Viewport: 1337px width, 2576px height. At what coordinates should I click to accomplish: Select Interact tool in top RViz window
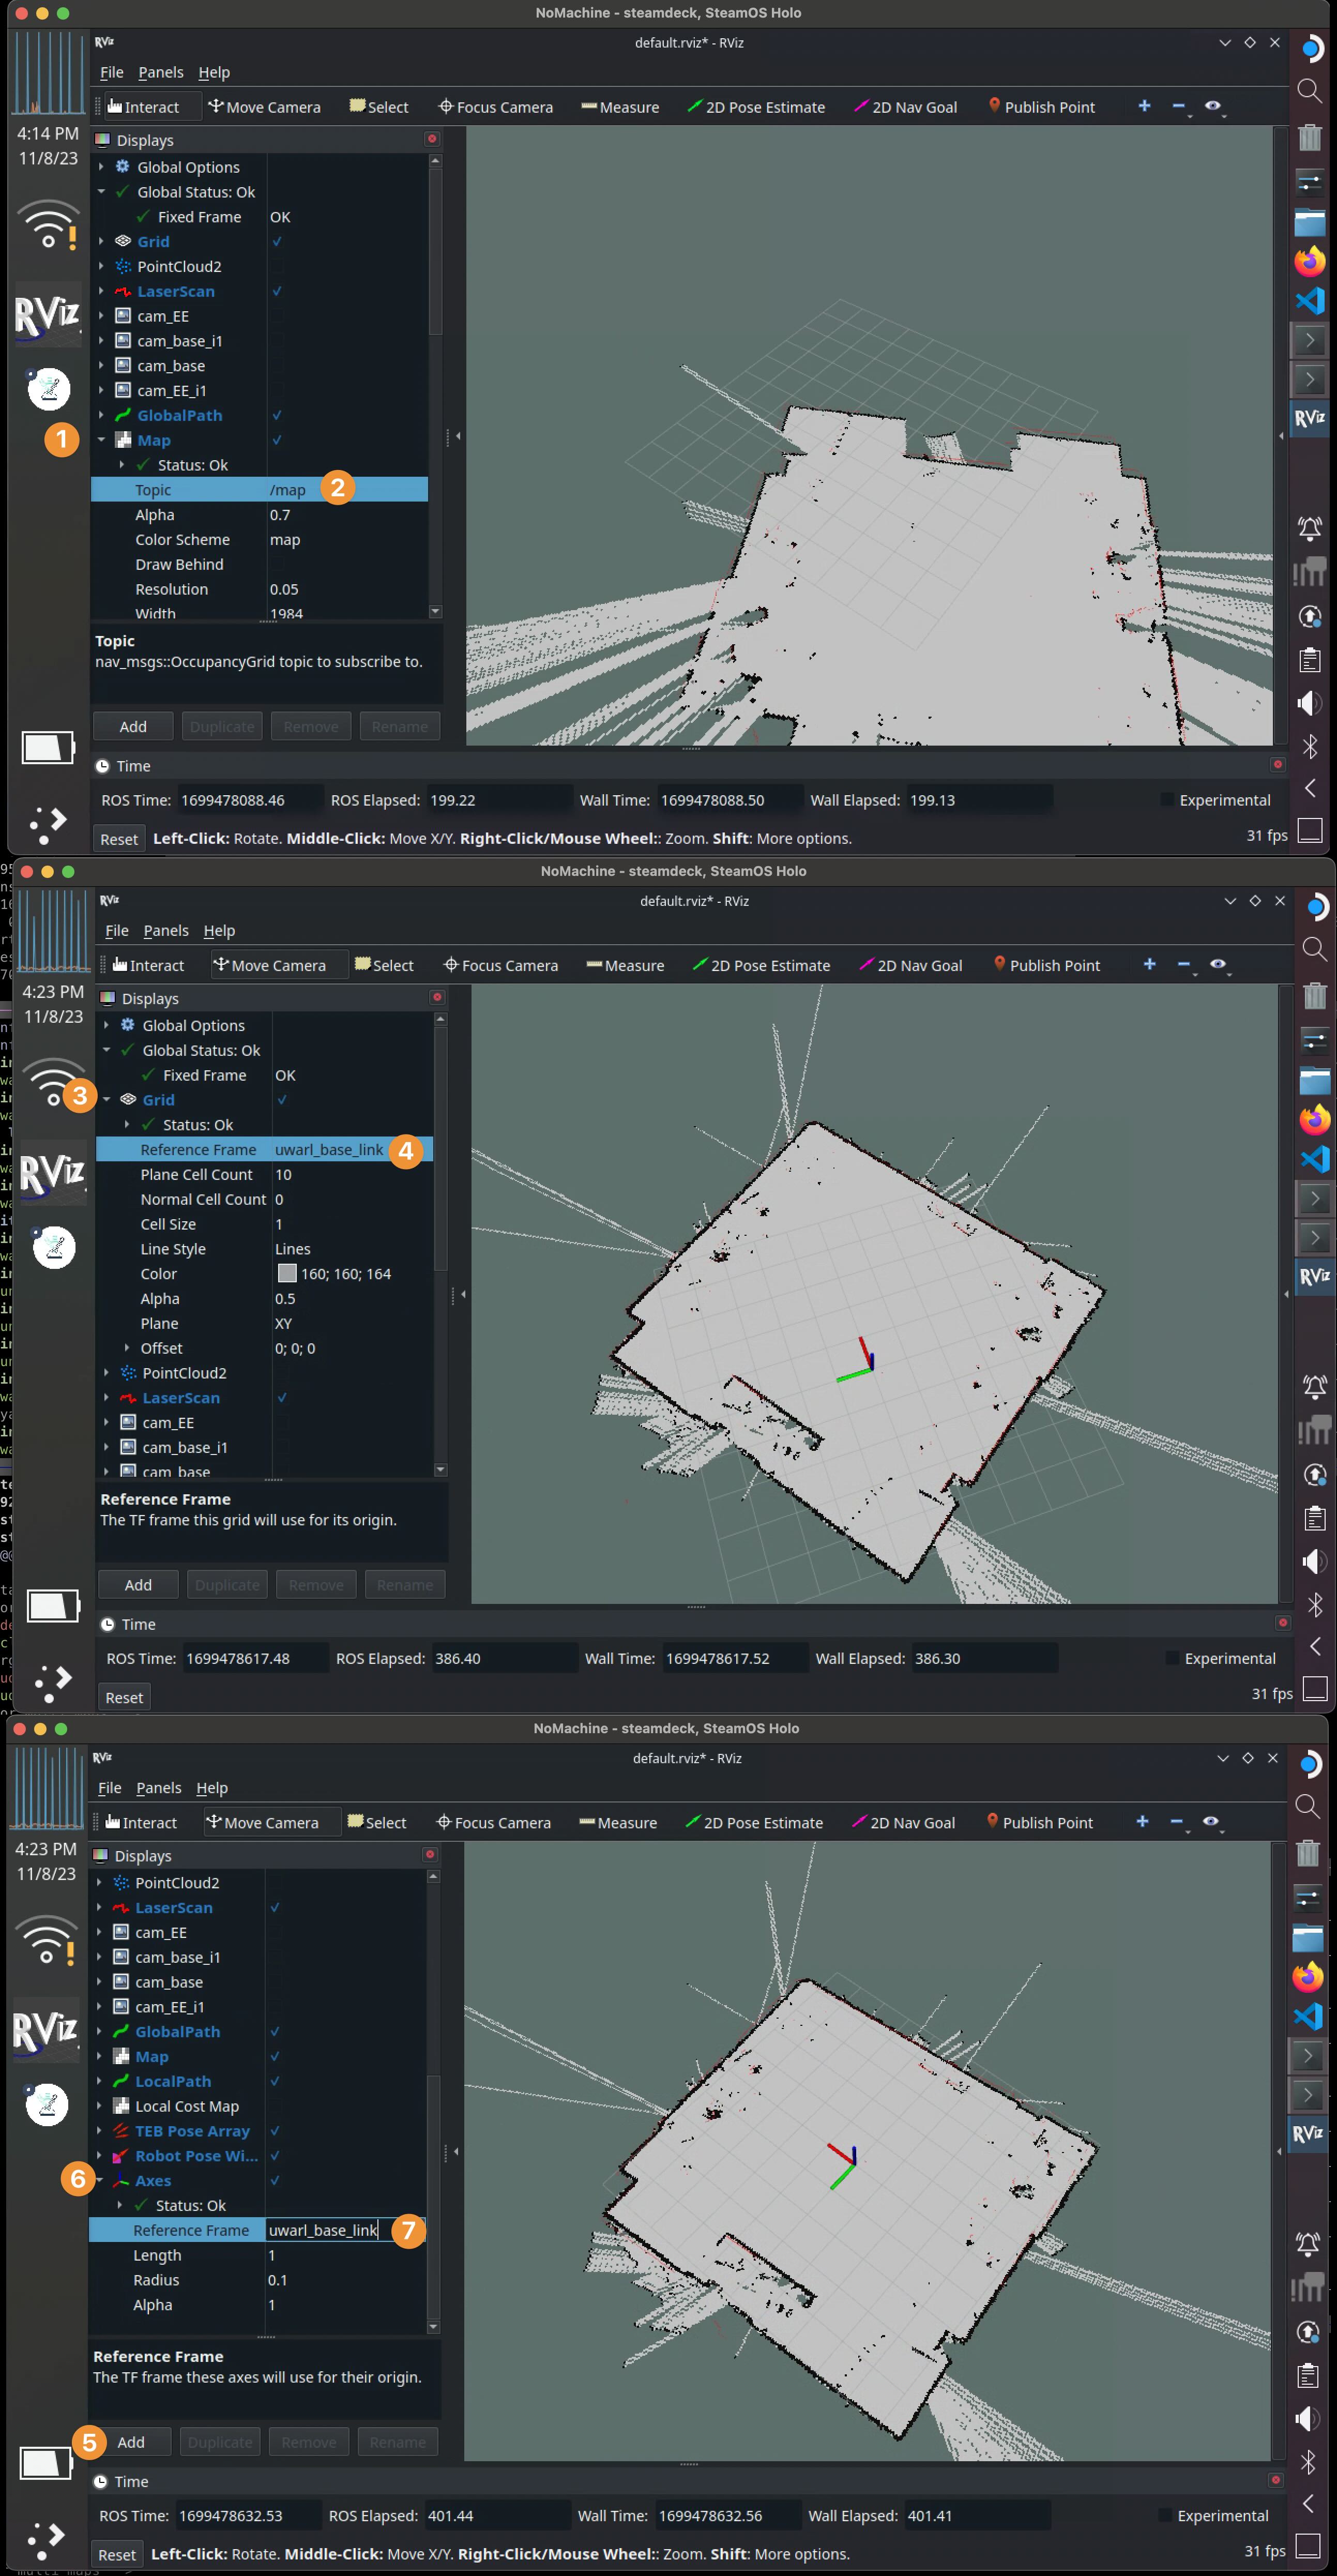[x=143, y=107]
